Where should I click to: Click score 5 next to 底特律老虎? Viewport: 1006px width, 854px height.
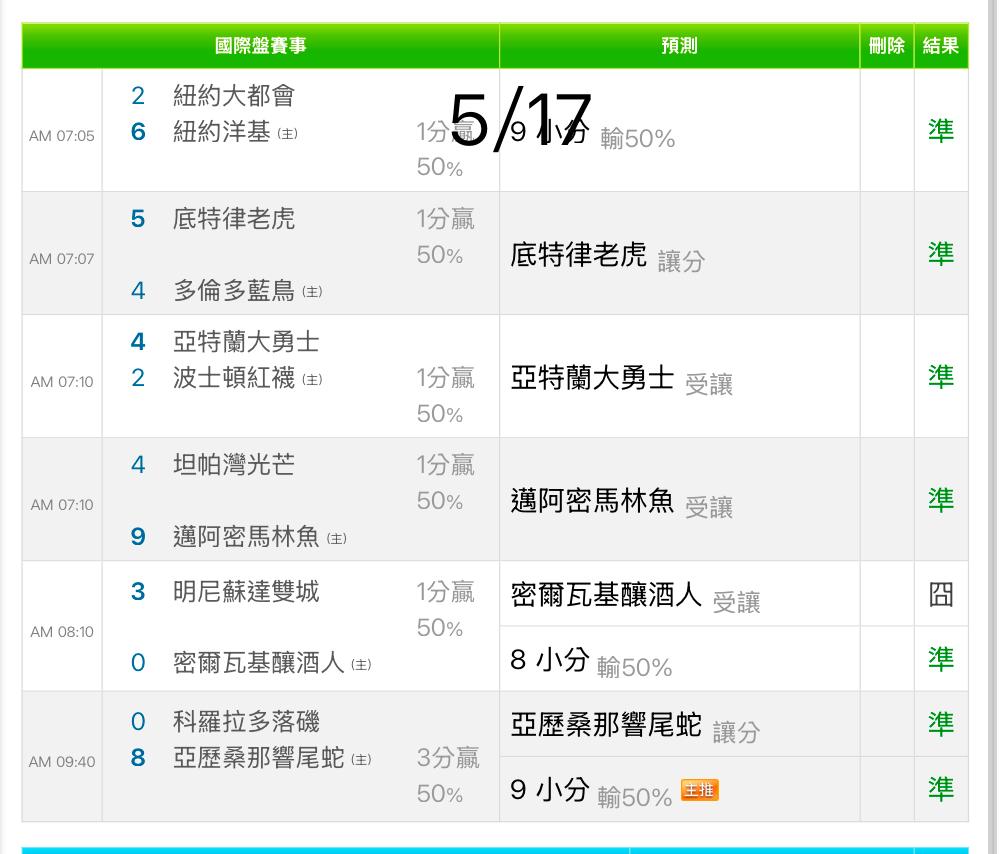[x=138, y=219]
